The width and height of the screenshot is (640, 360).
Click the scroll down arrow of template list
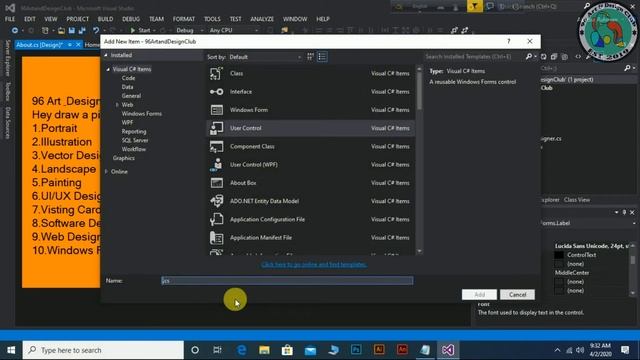pyautogui.click(x=419, y=251)
